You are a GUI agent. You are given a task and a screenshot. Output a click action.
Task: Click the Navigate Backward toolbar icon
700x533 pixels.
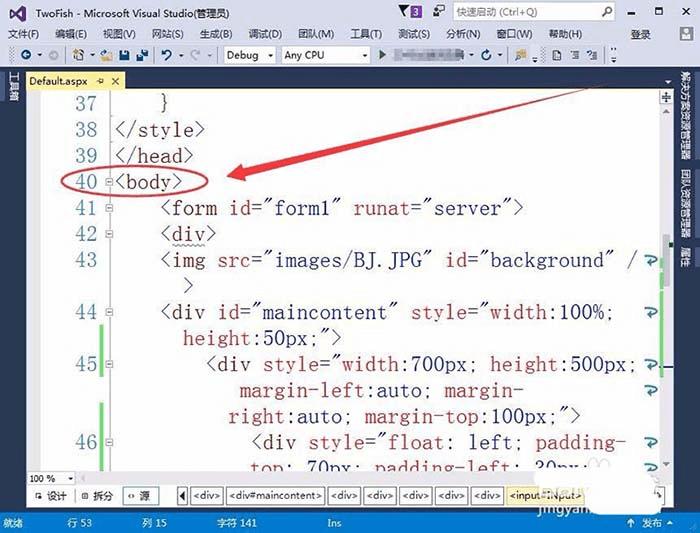click(x=26, y=55)
